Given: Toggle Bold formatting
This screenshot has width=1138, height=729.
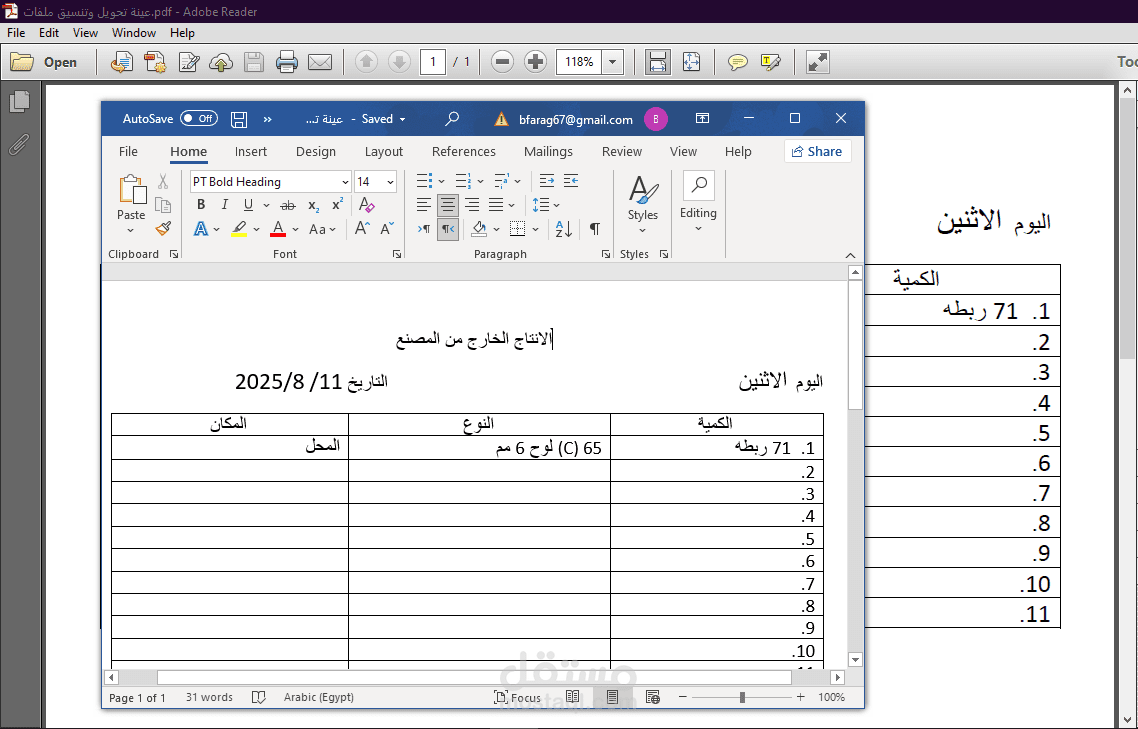Looking at the screenshot, I should coord(201,205).
